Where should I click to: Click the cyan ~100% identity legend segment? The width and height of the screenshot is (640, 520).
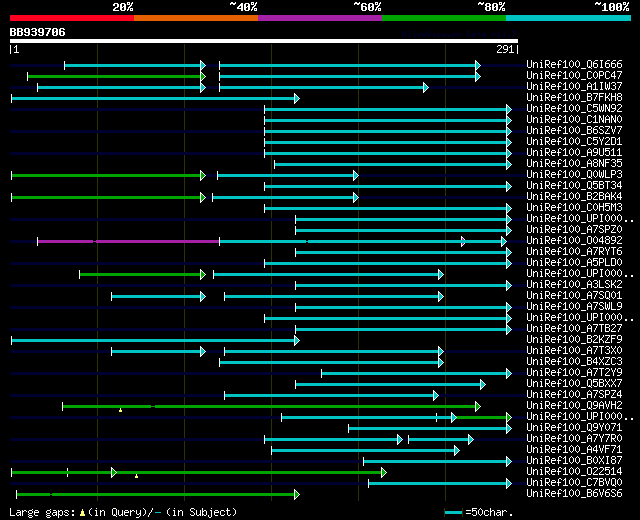[x=569, y=18]
